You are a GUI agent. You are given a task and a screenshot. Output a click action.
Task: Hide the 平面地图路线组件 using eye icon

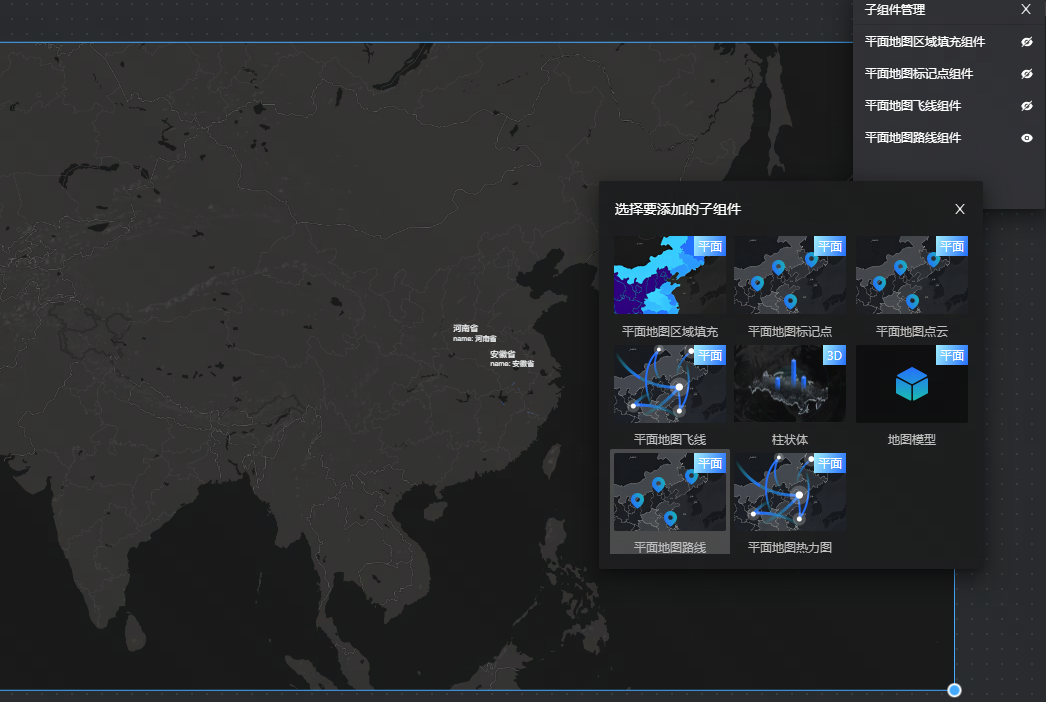[x=1026, y=138]
